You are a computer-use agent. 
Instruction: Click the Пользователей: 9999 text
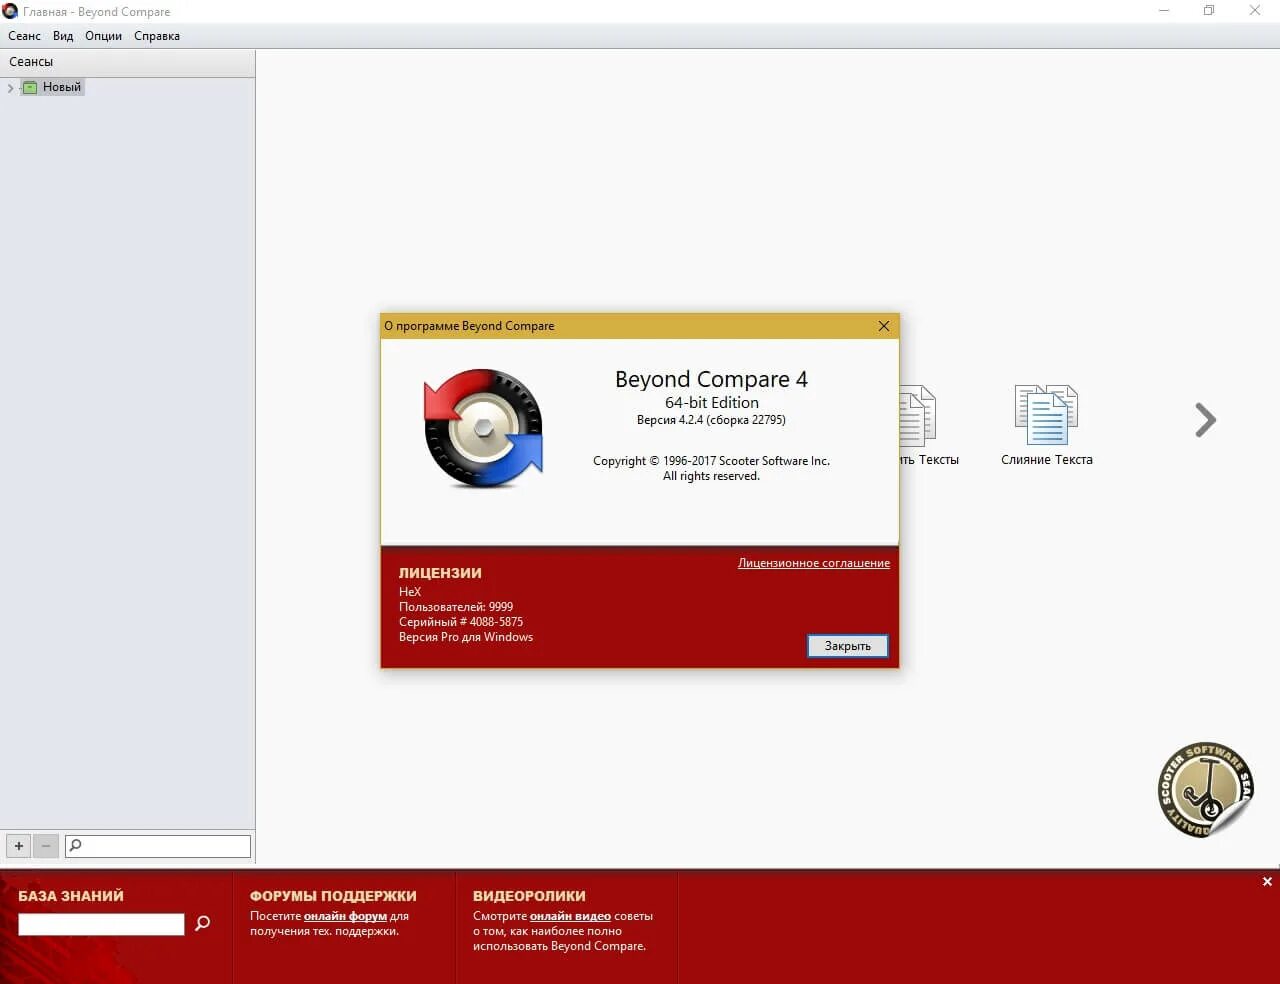click(456, 607)
